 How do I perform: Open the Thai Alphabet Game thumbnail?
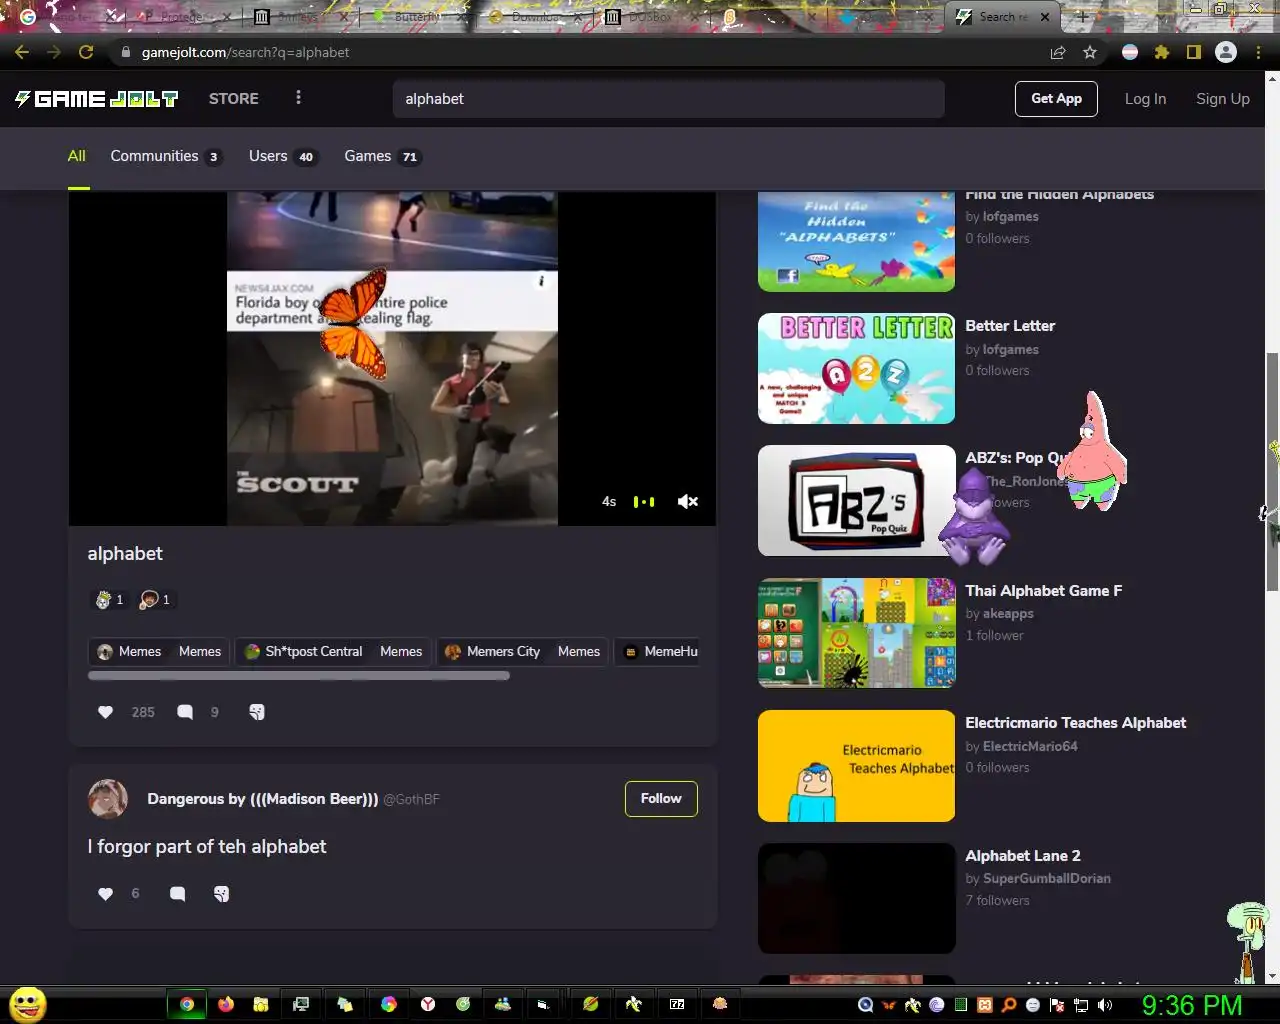[856, 633]
